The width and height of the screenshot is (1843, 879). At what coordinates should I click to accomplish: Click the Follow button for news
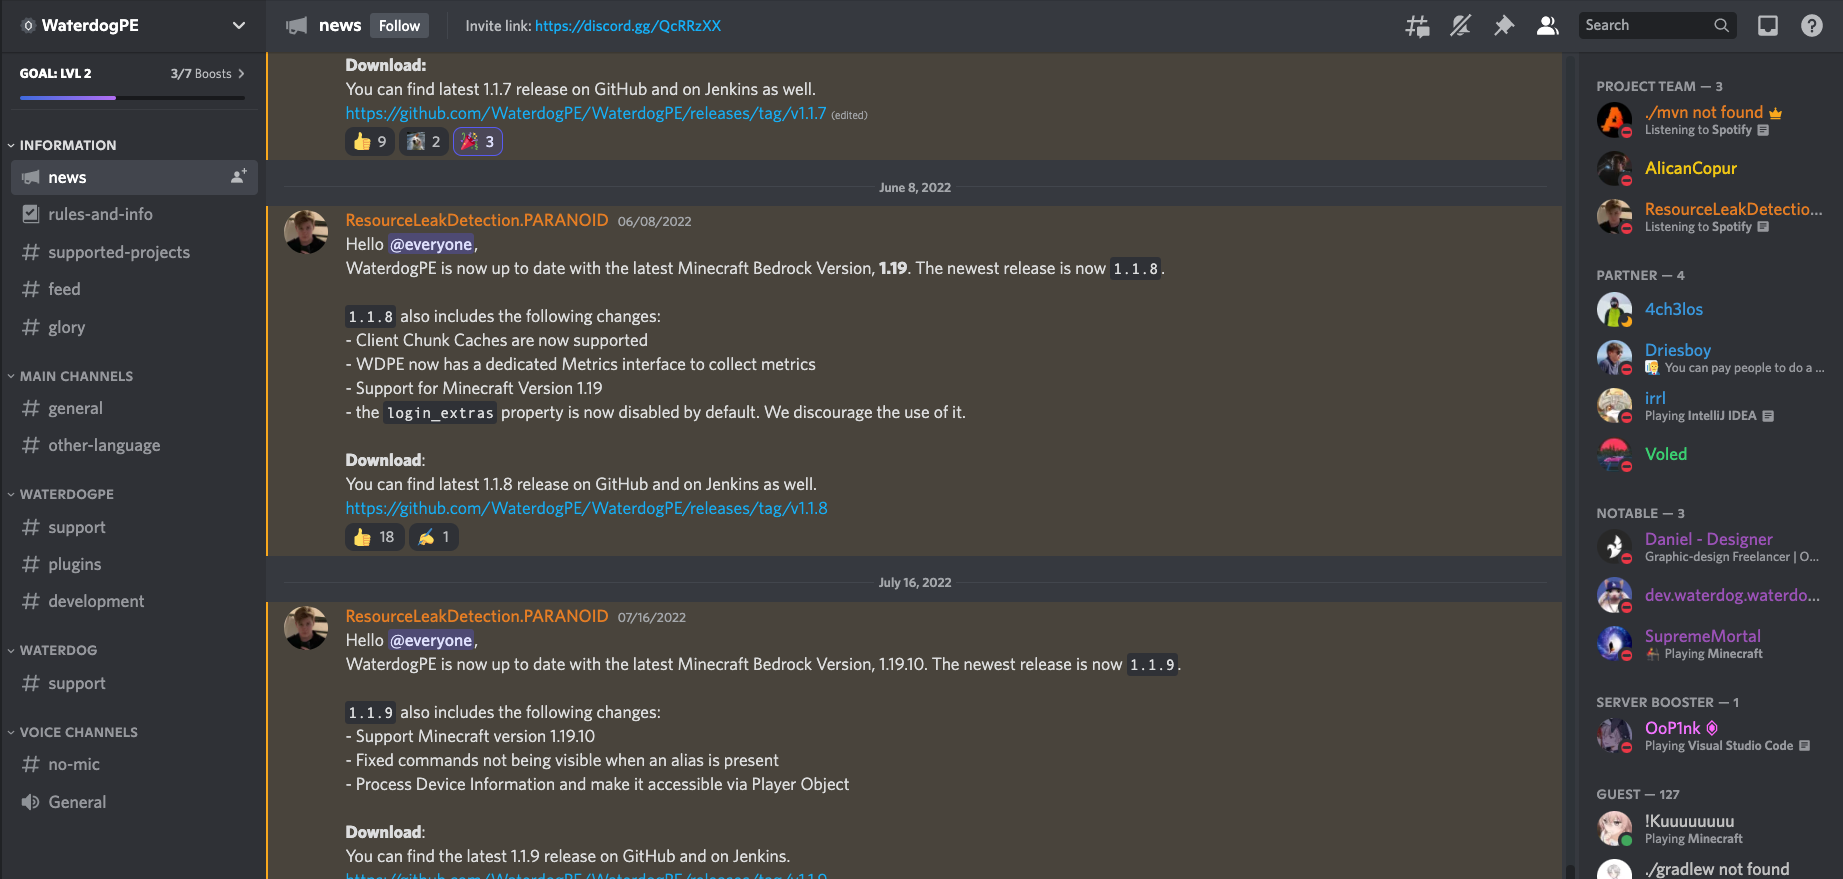click(399, 26)
